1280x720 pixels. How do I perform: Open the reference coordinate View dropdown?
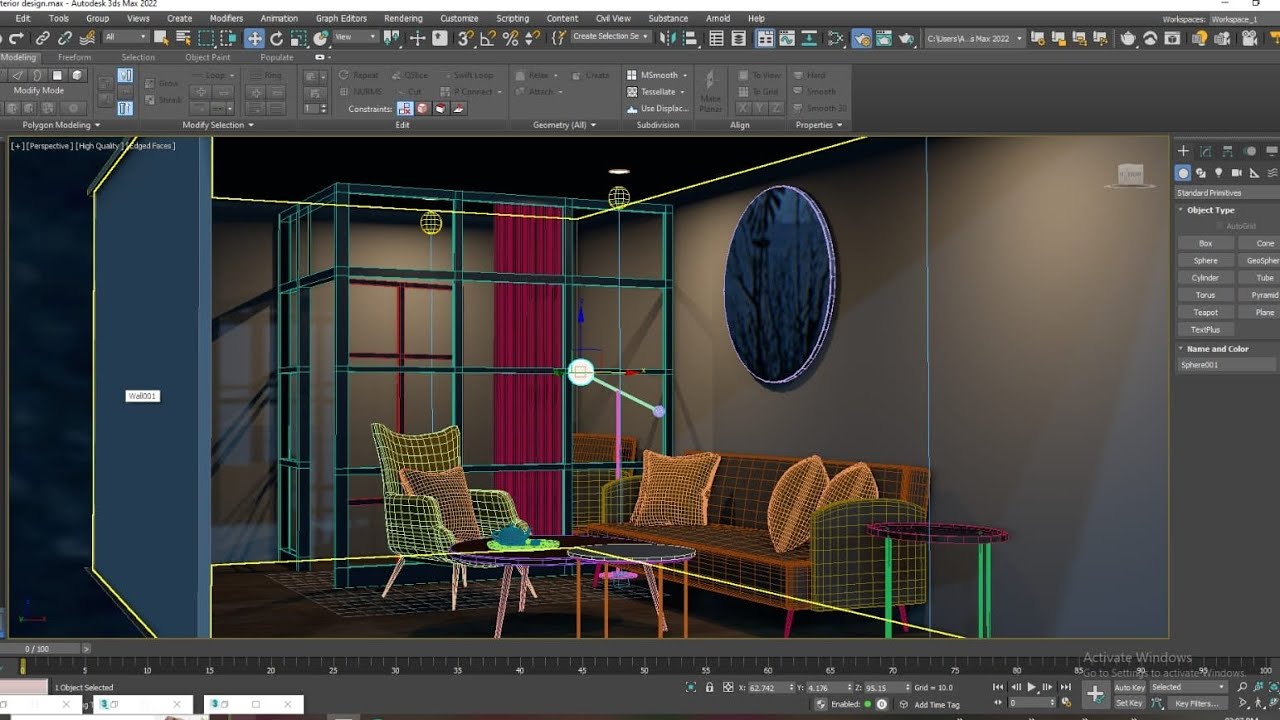pos(356,38)
